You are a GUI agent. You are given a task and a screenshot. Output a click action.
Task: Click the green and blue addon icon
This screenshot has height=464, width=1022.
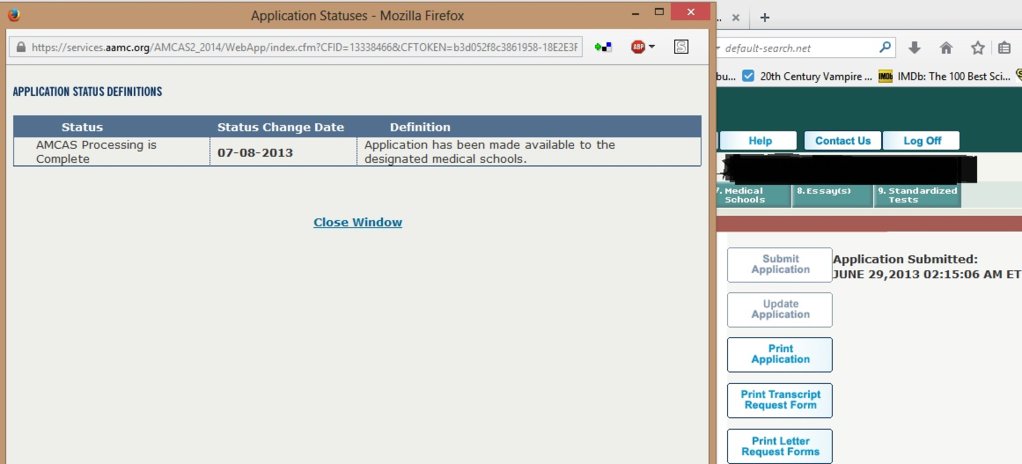603,47
